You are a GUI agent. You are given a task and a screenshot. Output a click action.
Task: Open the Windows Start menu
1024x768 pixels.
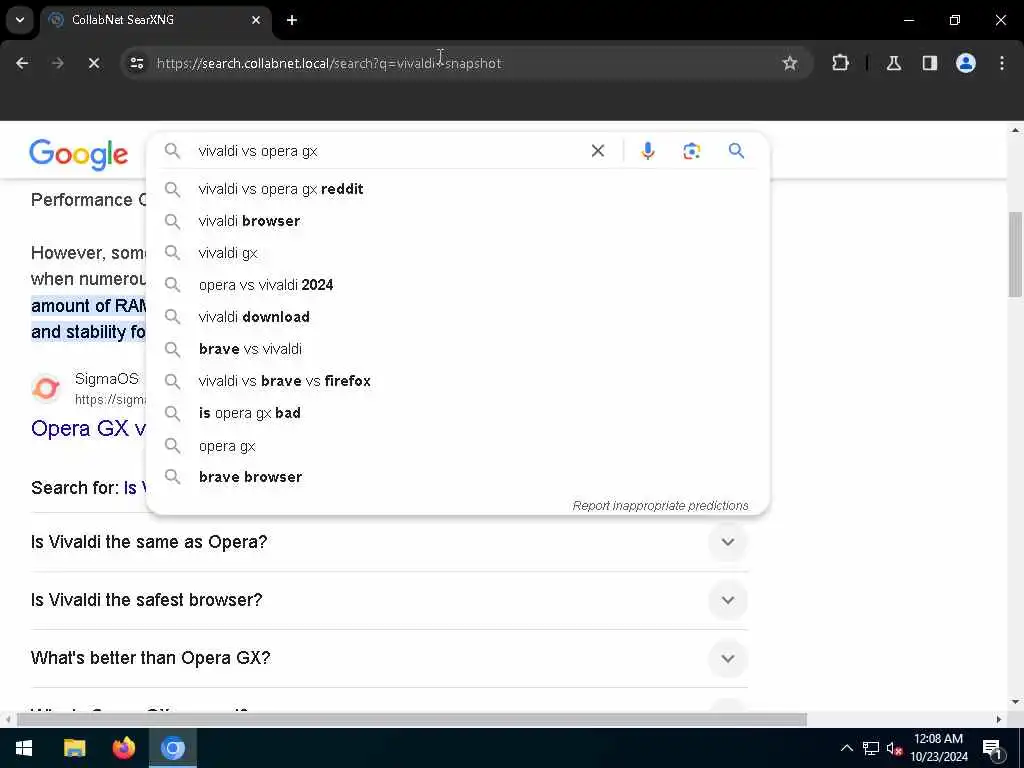[24, 748]
